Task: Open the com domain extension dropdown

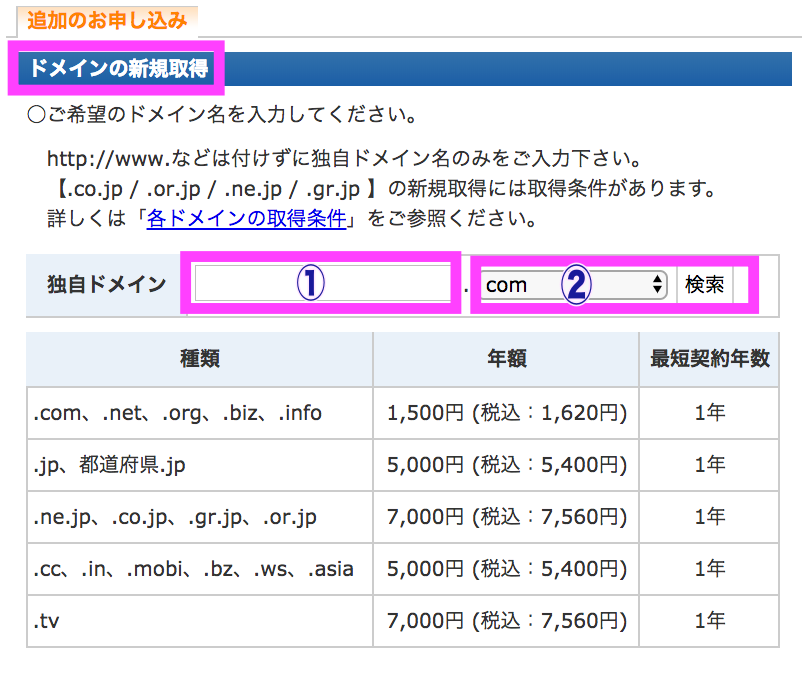Action: 574,284
